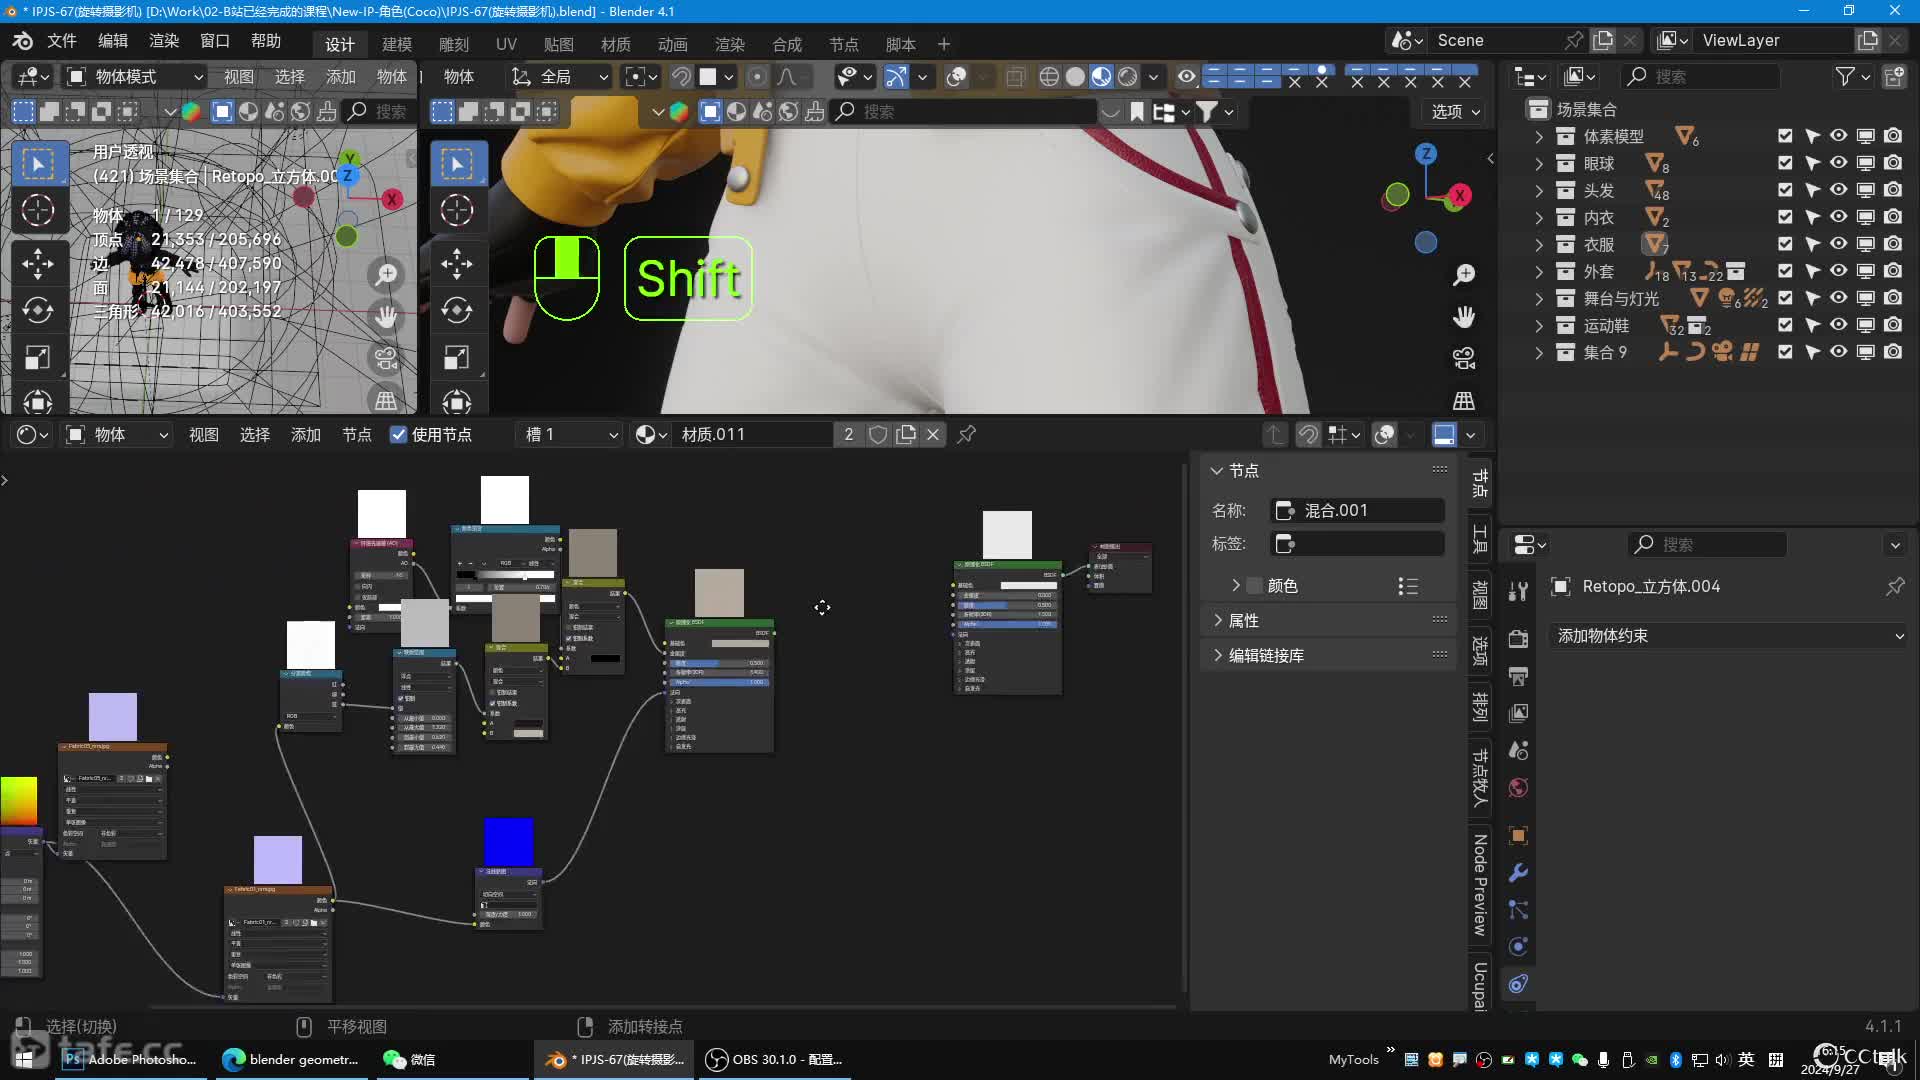The width and height of the screenshot is (1920, 1080).
Task: Collapse the 节点 panel
Action: (x=1217, y=471)
